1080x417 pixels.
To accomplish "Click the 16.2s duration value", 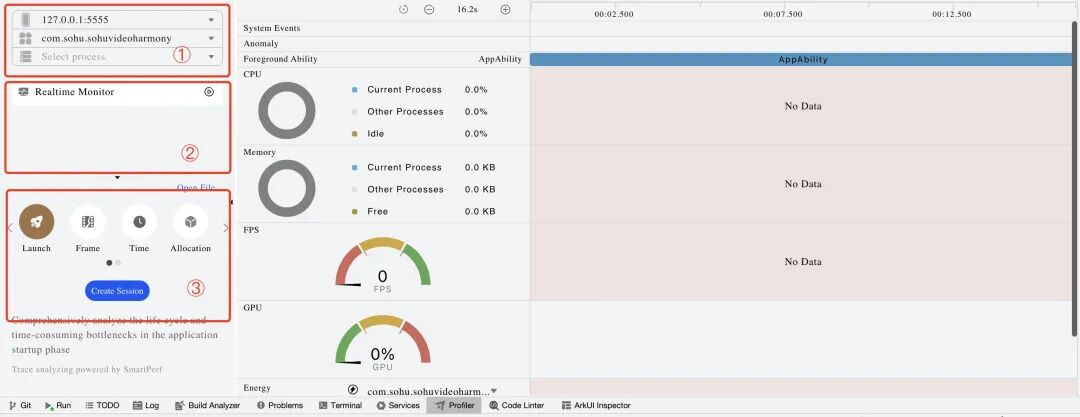I will click(x=468, y=10).
